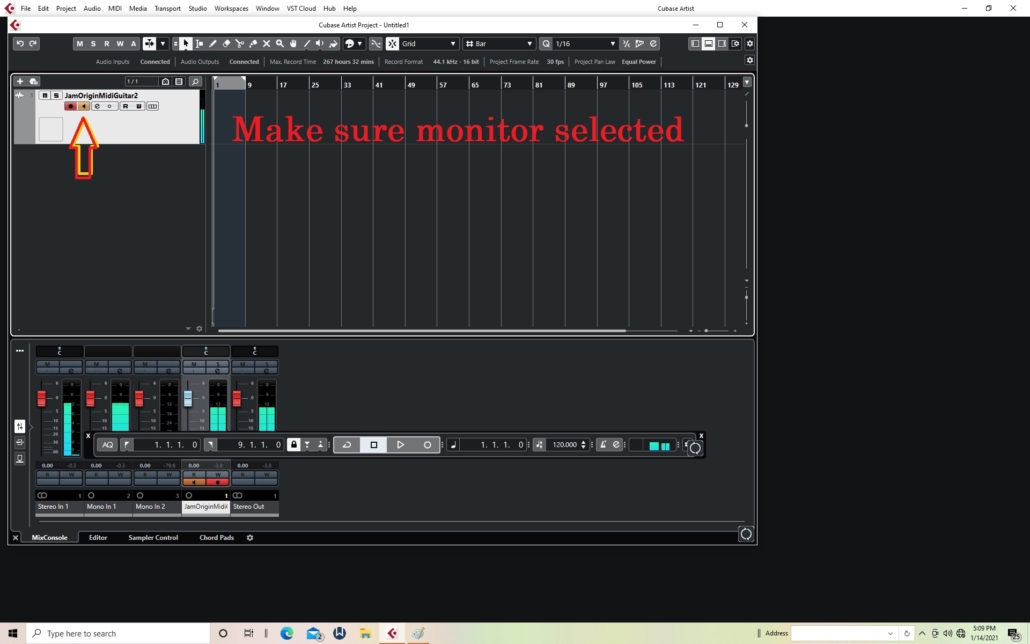Open the Grid snap type dropdown

click(428, 43)
